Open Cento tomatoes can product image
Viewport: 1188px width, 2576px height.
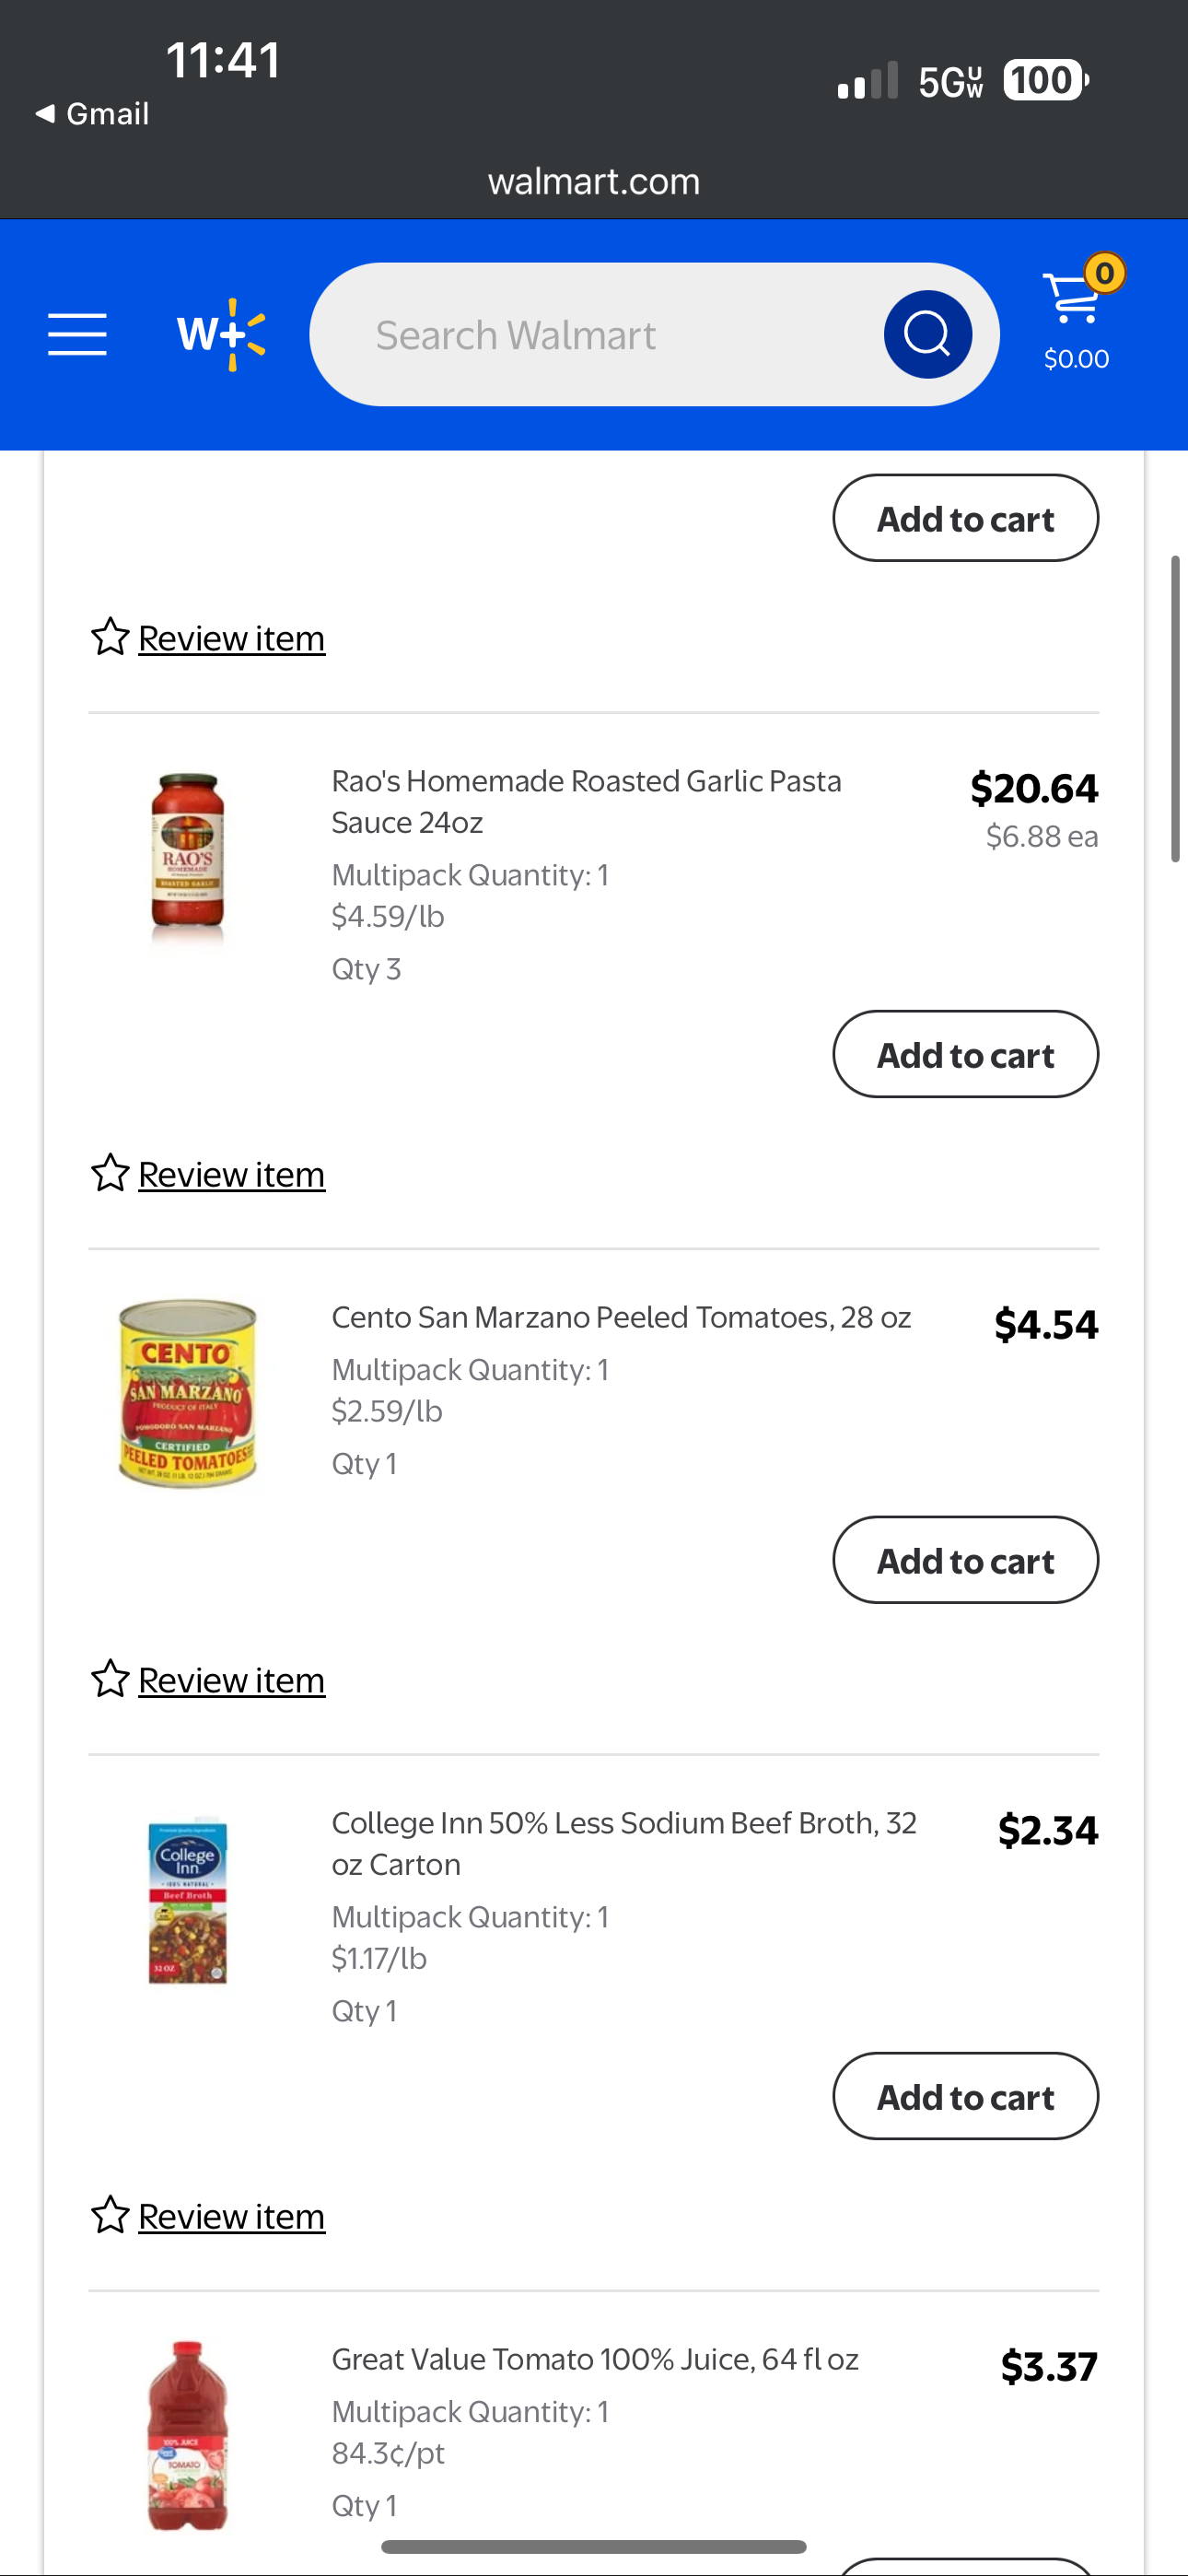[188, 1393]
